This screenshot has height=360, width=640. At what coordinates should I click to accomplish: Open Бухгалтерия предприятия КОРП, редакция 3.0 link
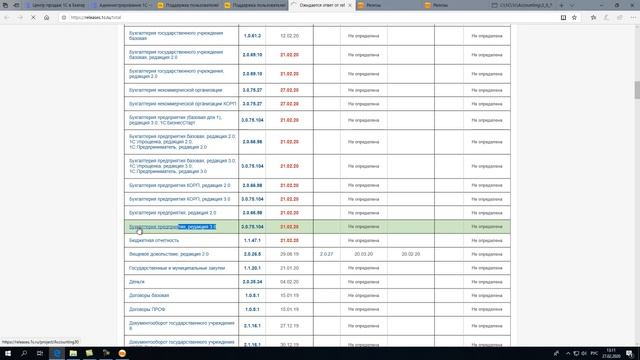(x=180, y=199)
